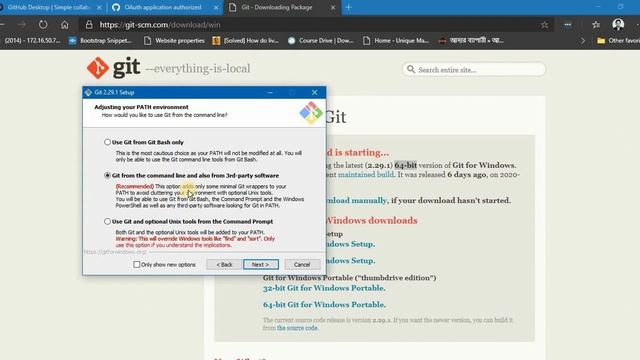Open the "maintained build" link

(x=366, y=175)
